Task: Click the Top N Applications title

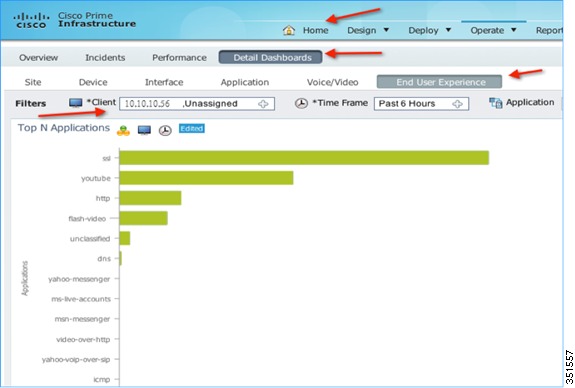Action: tap(64, 128)
